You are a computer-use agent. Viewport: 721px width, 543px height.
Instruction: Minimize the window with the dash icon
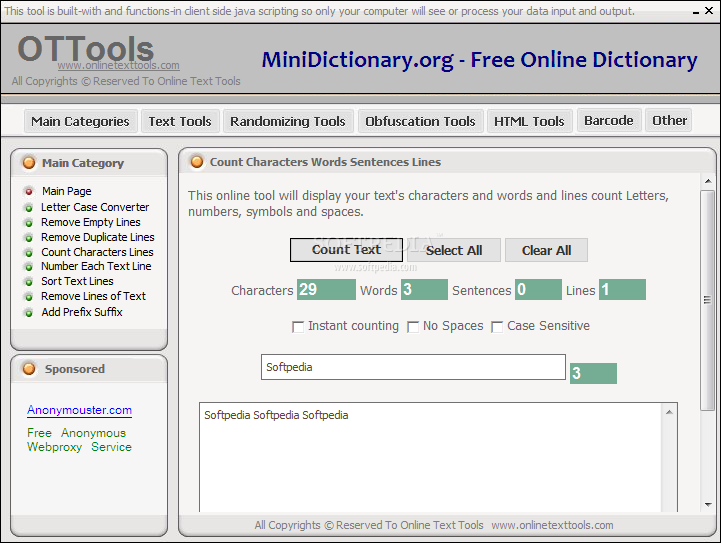[696, 12]
